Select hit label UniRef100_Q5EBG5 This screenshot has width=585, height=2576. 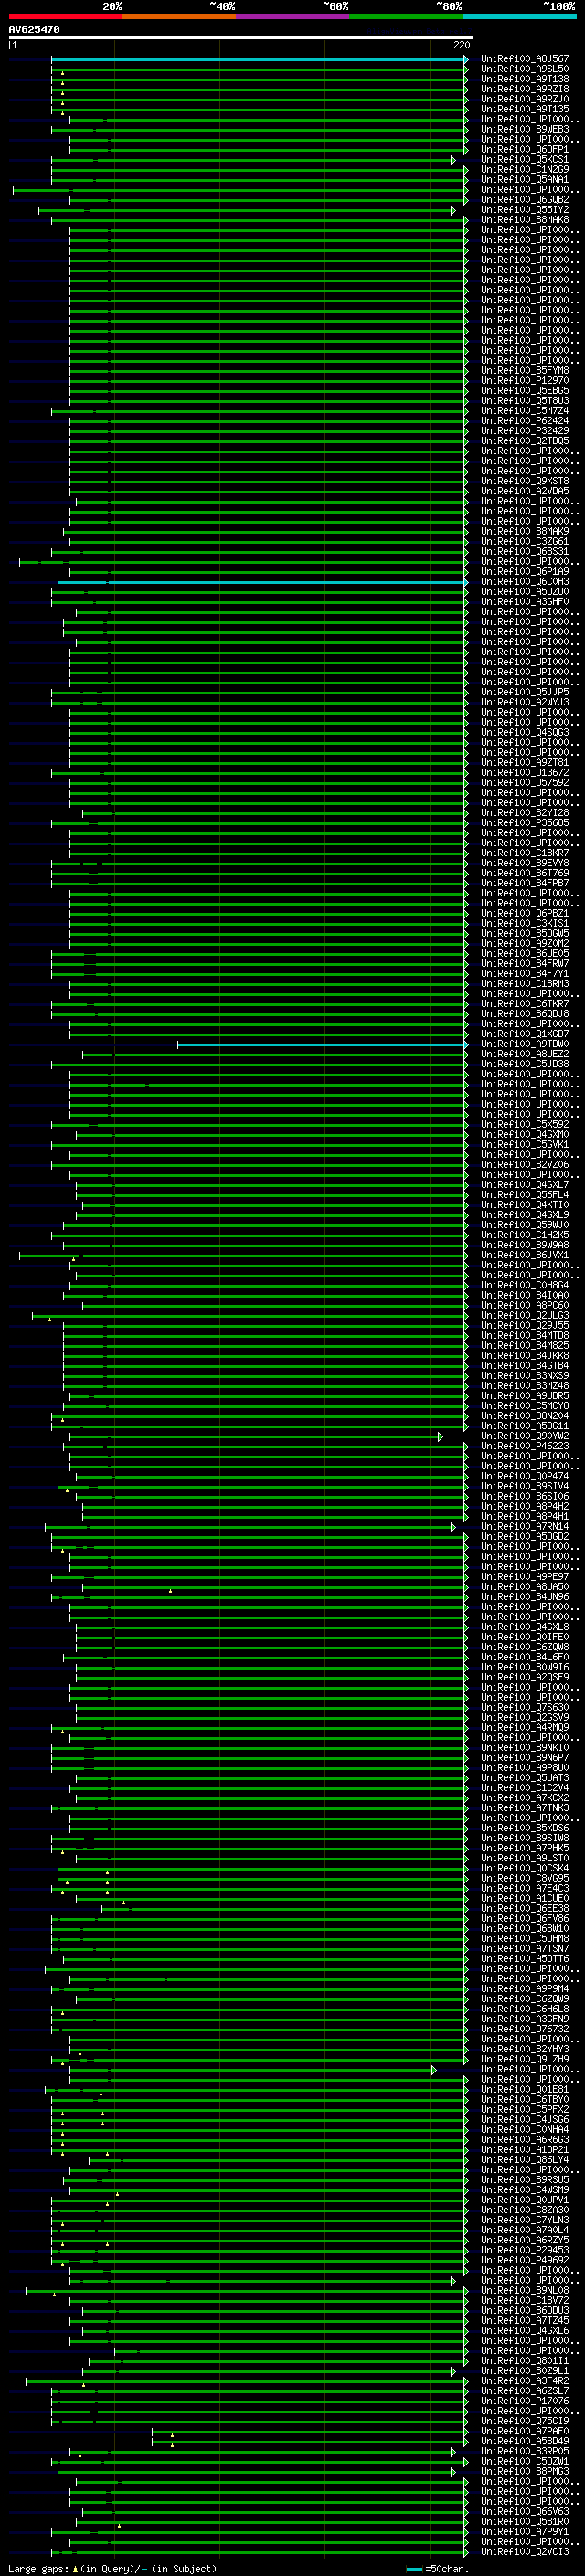click(x=524, y=391)
